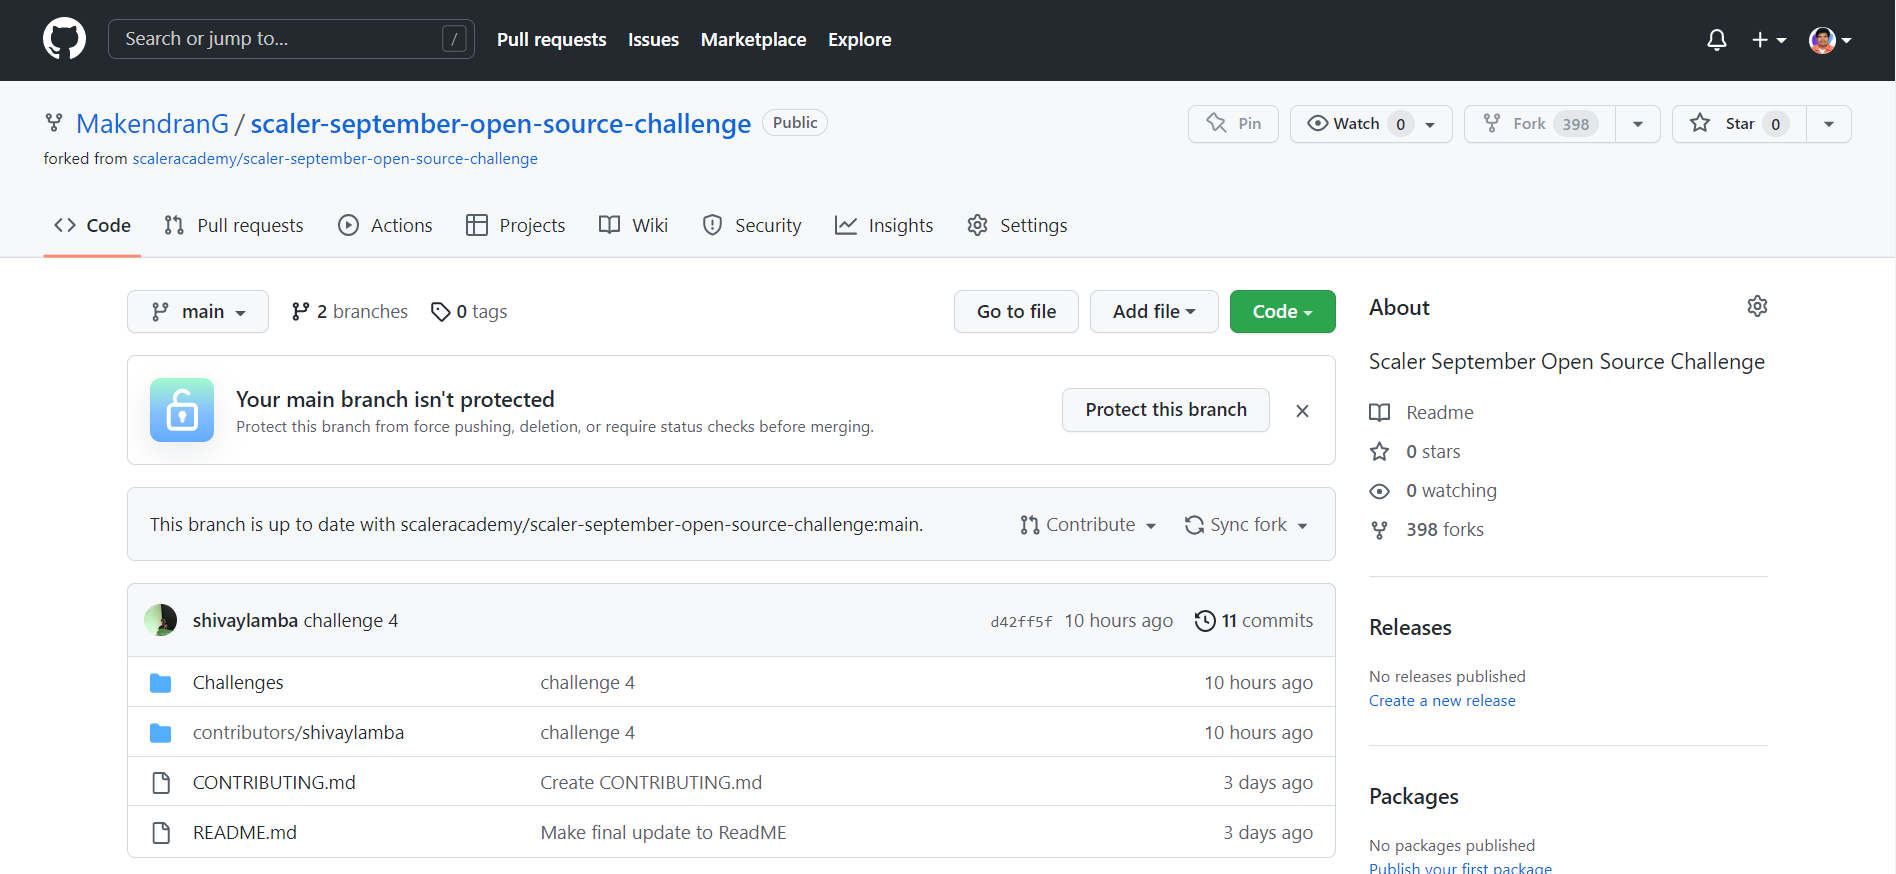Open notifications bell icon

pyautogui.click(x=1716, y=40)
